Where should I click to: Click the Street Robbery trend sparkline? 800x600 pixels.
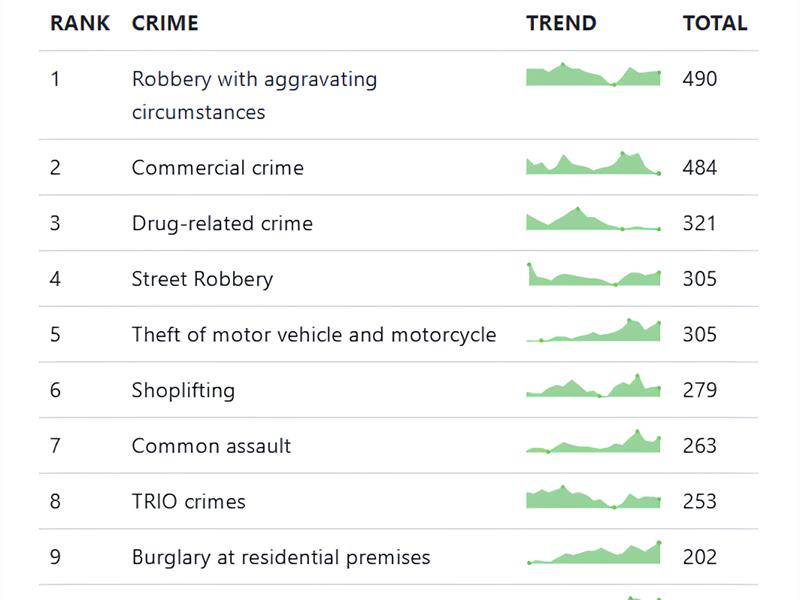[593, 274]
